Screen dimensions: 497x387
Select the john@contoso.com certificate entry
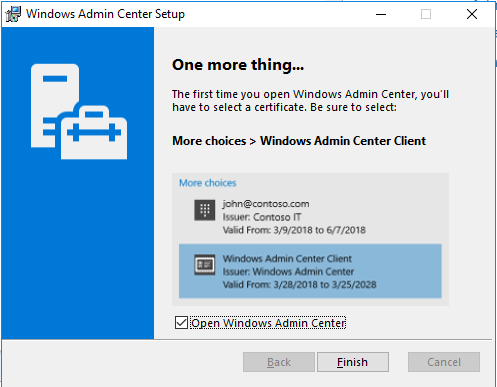point(310,217)
